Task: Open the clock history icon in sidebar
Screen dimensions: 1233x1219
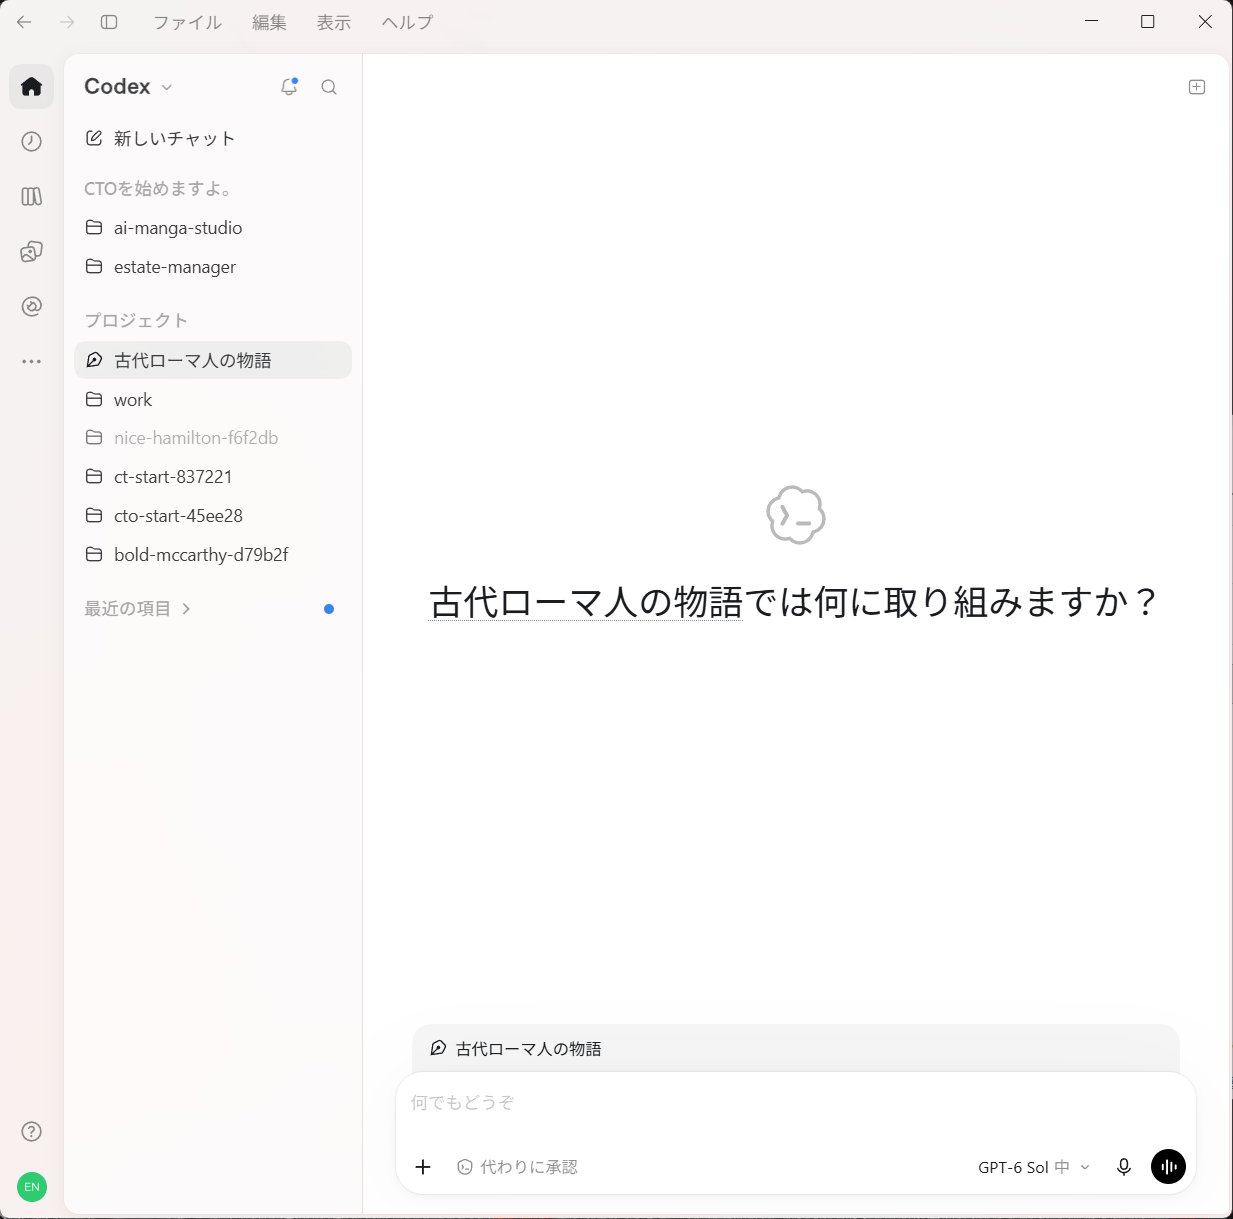Action: 32,141
